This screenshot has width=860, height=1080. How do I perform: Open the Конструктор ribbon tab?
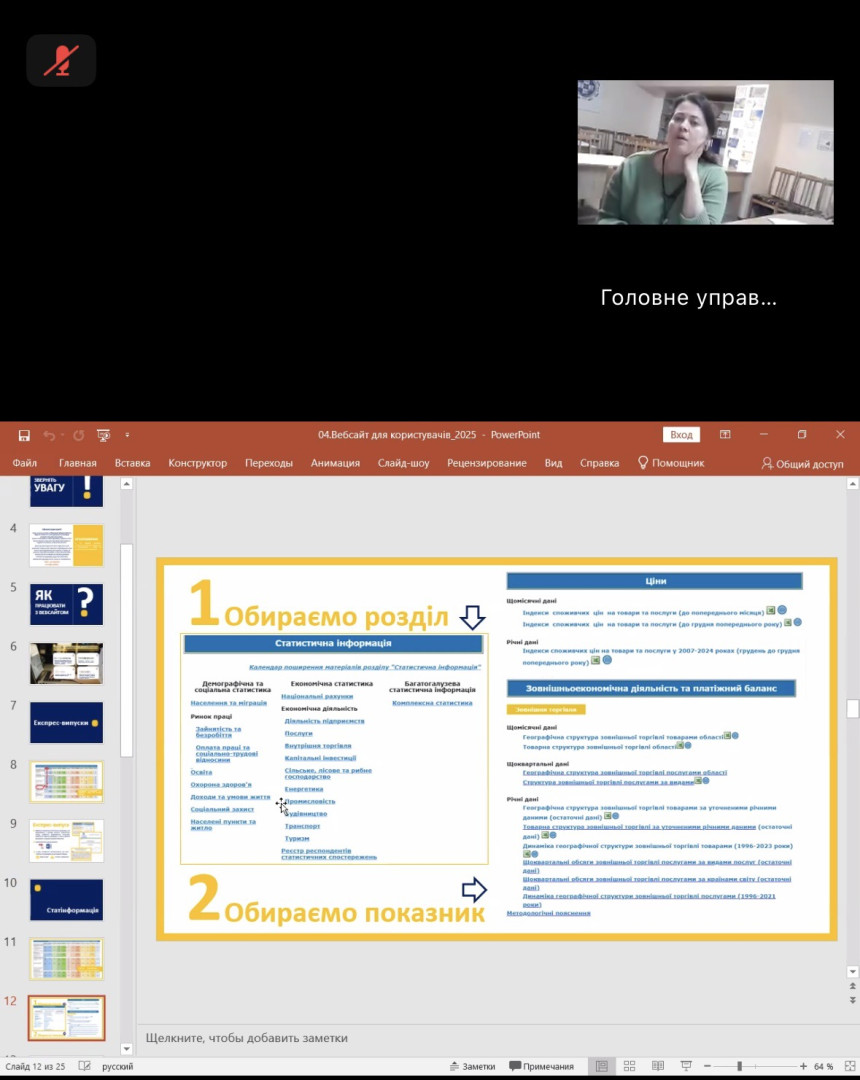click(198, 463)
